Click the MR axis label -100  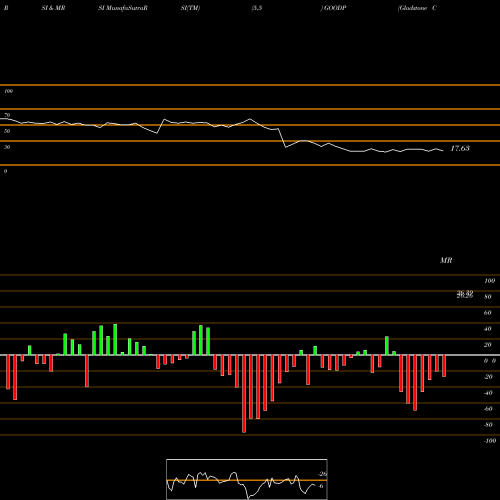coord(490,441)
